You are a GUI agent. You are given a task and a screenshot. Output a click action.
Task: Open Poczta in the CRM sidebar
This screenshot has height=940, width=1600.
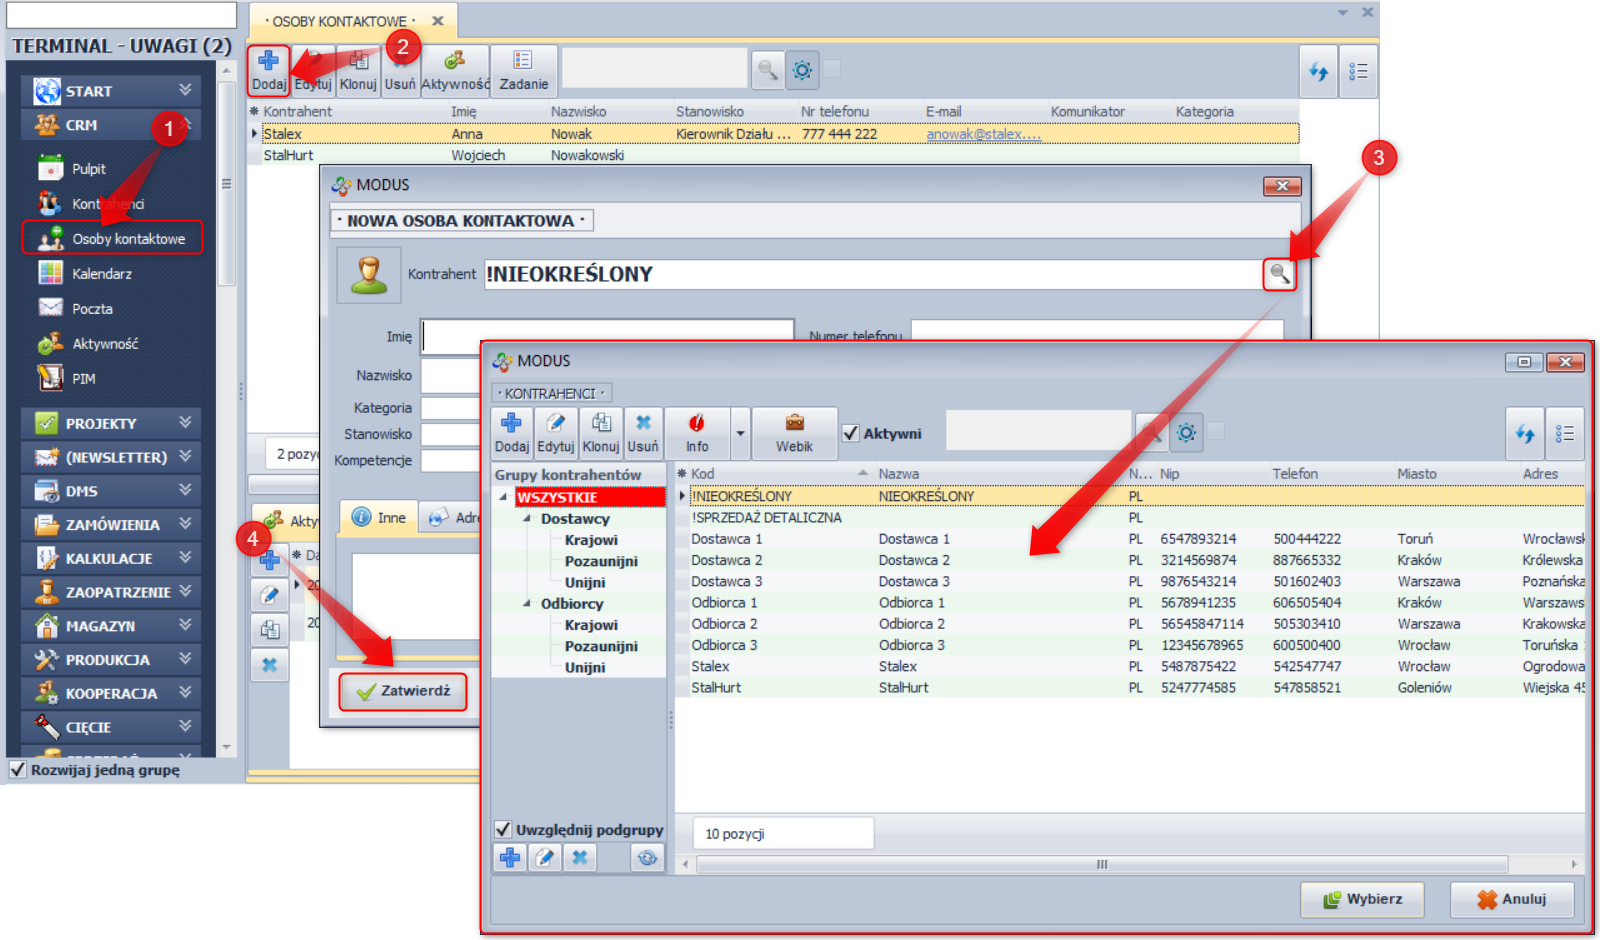pos(91,309)
